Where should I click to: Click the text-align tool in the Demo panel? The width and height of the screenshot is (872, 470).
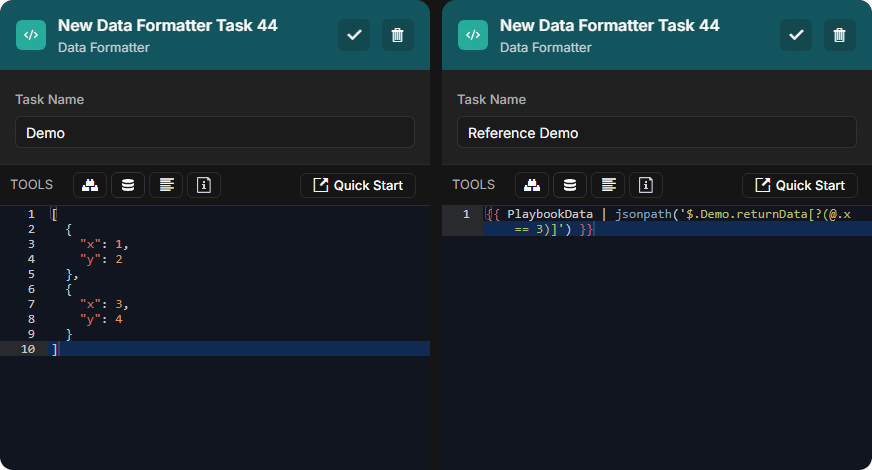coord(166,185)
